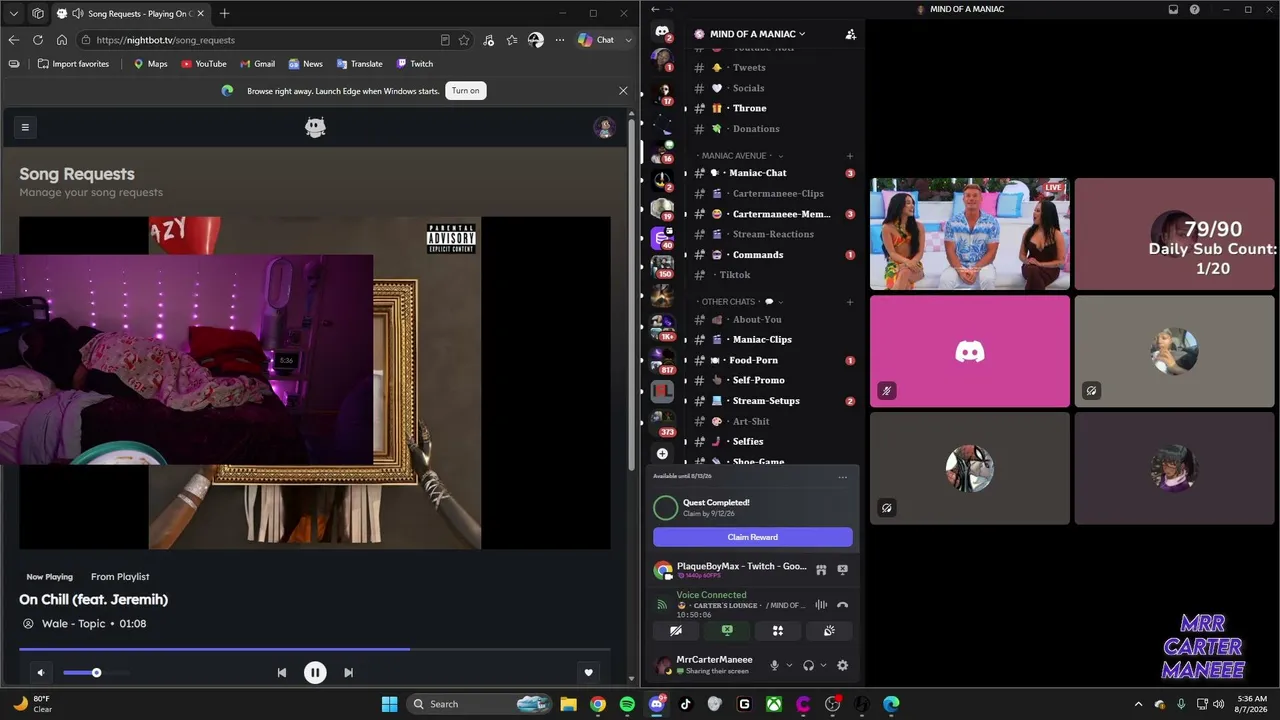Open microphone input options dropdown
This screenshot has width=1280, height=720.
point(789,666)
